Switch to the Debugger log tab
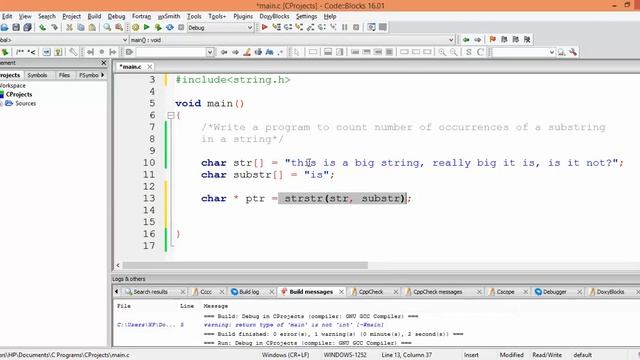This screenshot has height=360, width=640. coord(554,292)
